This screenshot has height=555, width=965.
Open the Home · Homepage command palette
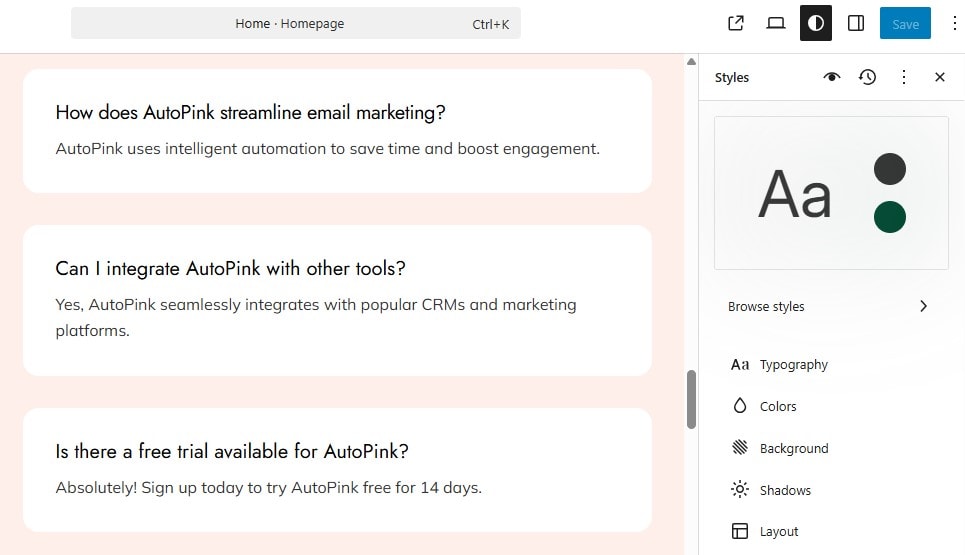click(x=295, y=23)
